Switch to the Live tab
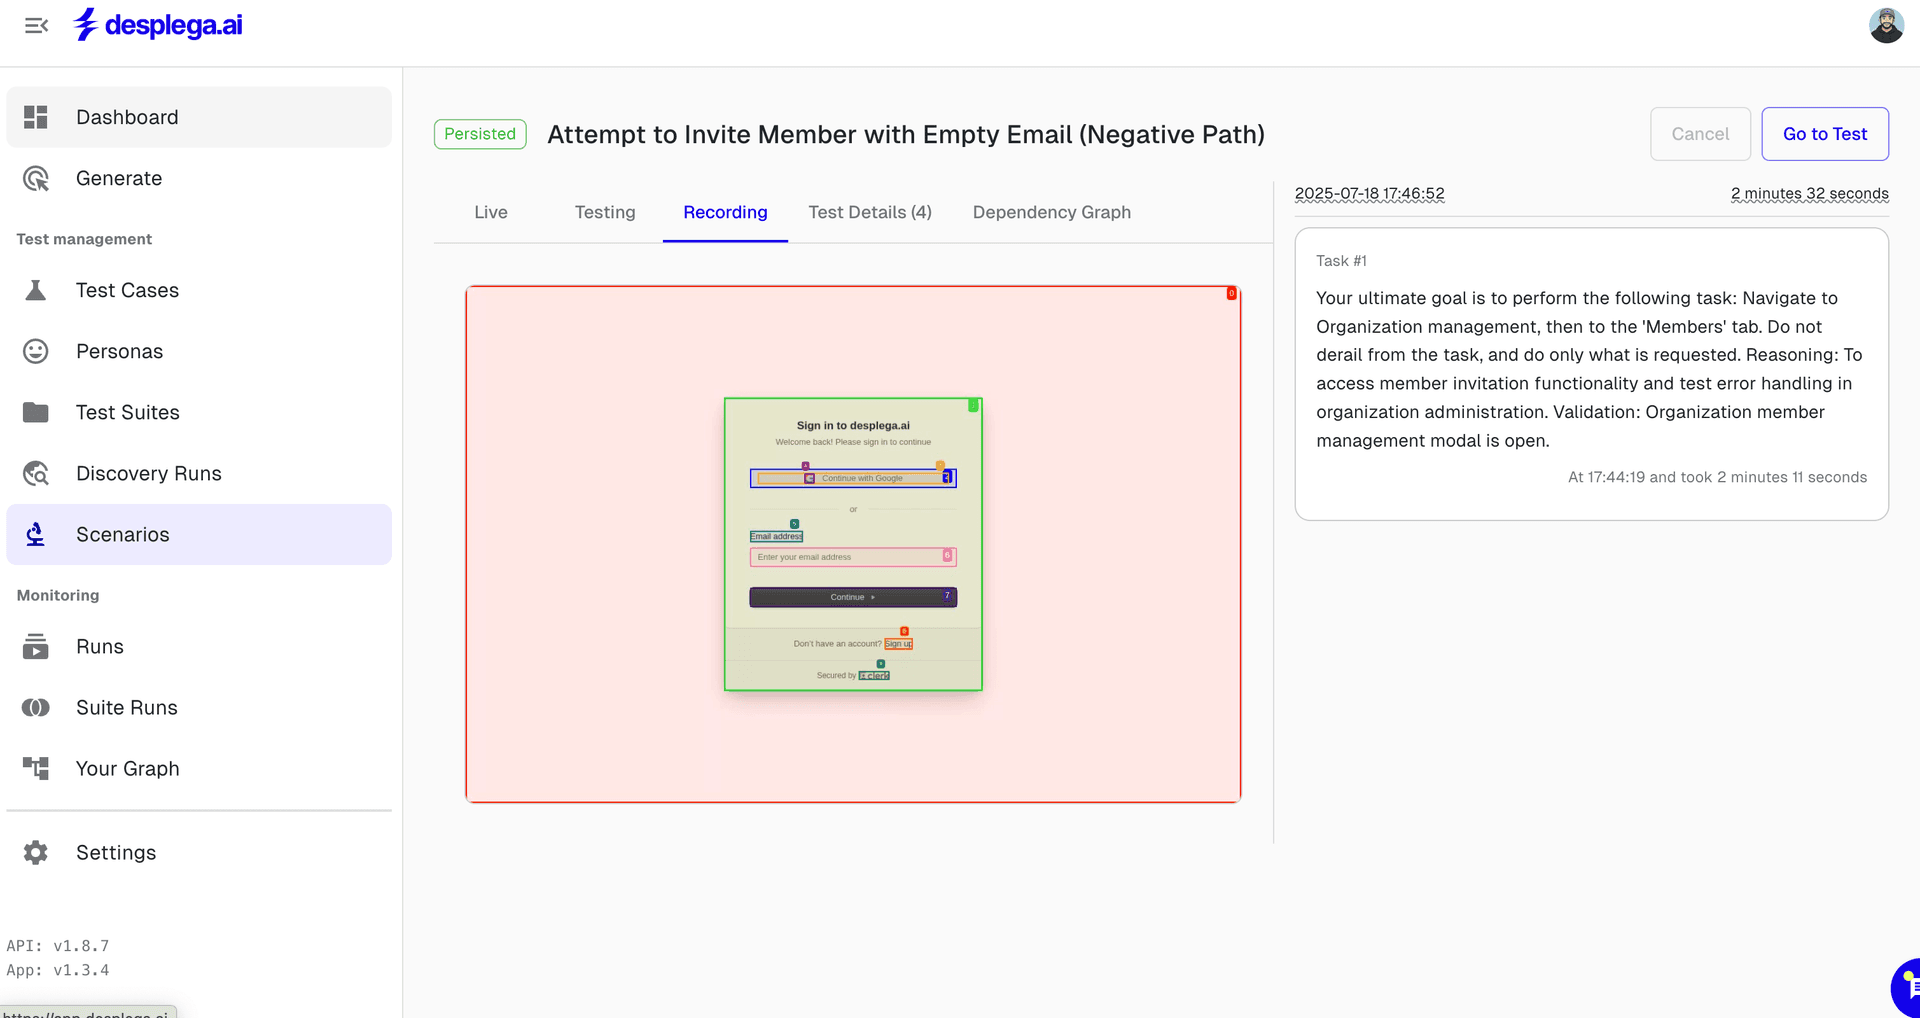This screenshot has width=1920, height=1018. coord(491,213)
